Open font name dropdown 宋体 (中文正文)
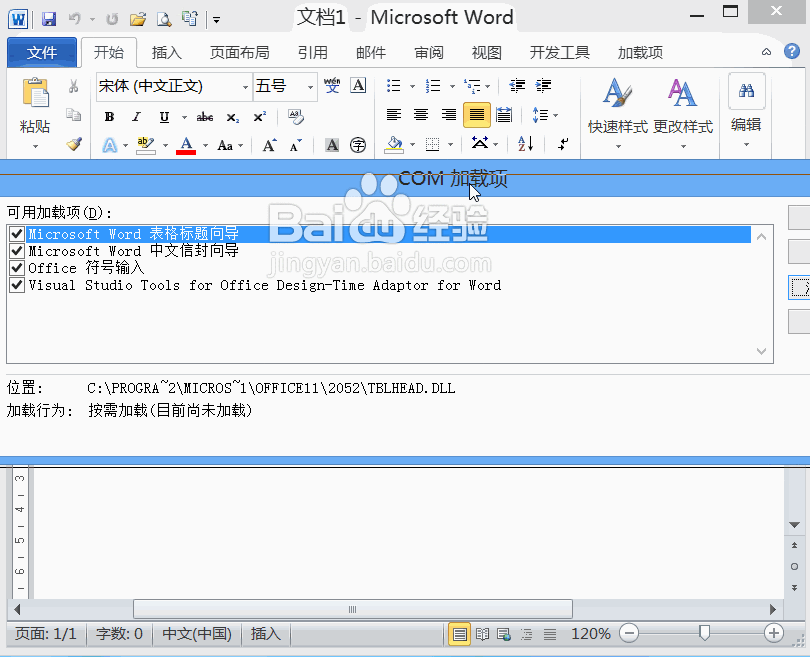The image size is (810, 657). point(245,87)
